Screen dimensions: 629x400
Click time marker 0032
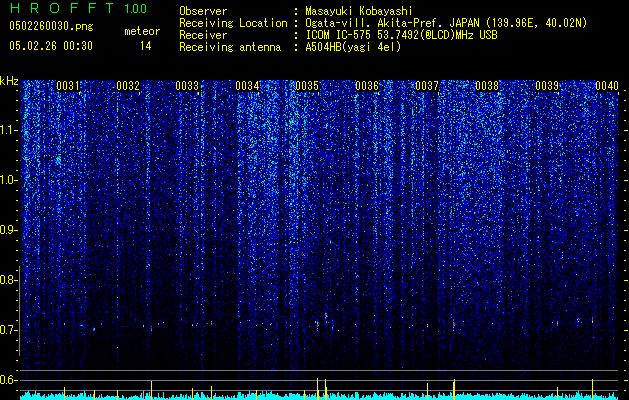(128, 86)
